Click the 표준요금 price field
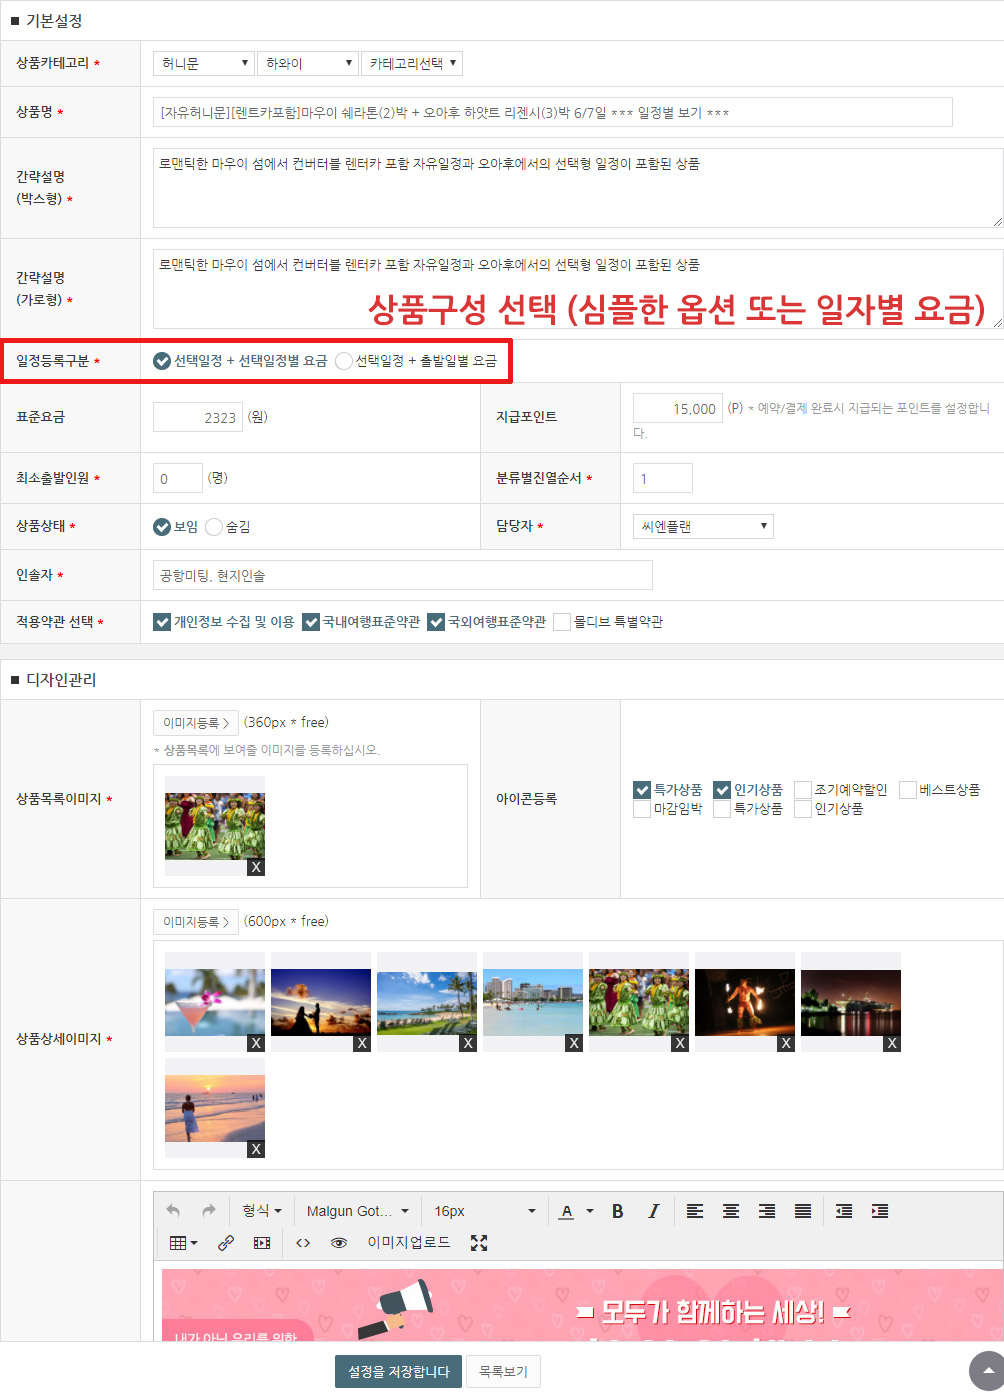The height and width of the screenshot is (1400, 1004). (198, 417)
